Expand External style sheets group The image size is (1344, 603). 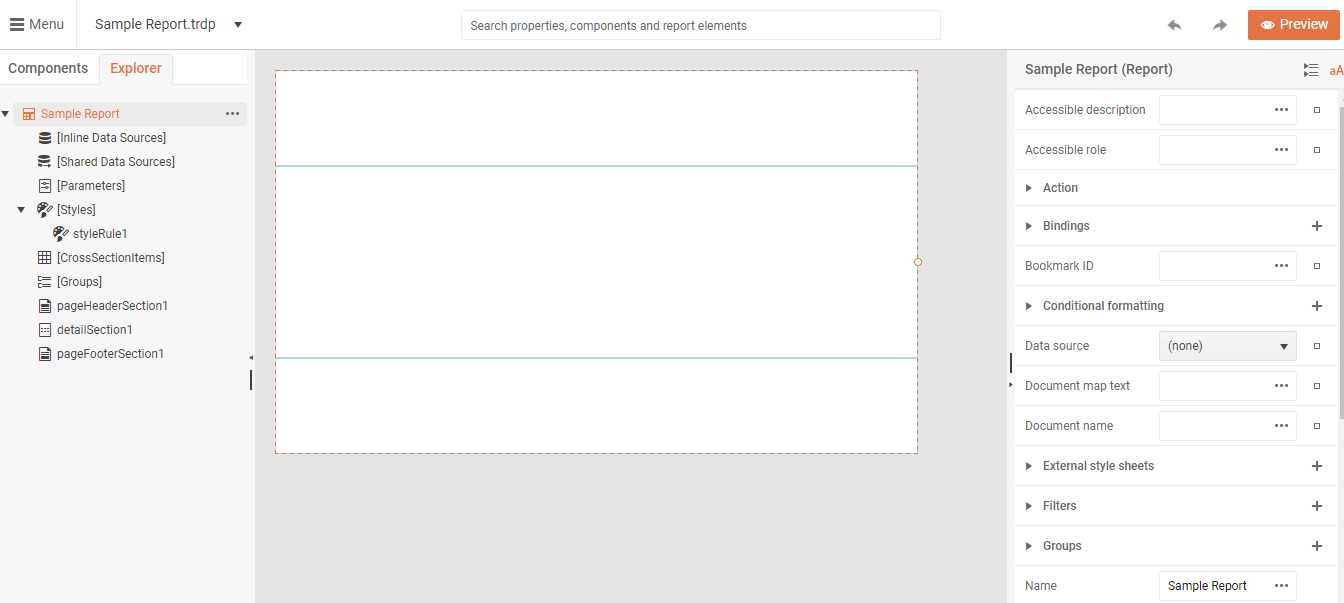(1029, 466)
